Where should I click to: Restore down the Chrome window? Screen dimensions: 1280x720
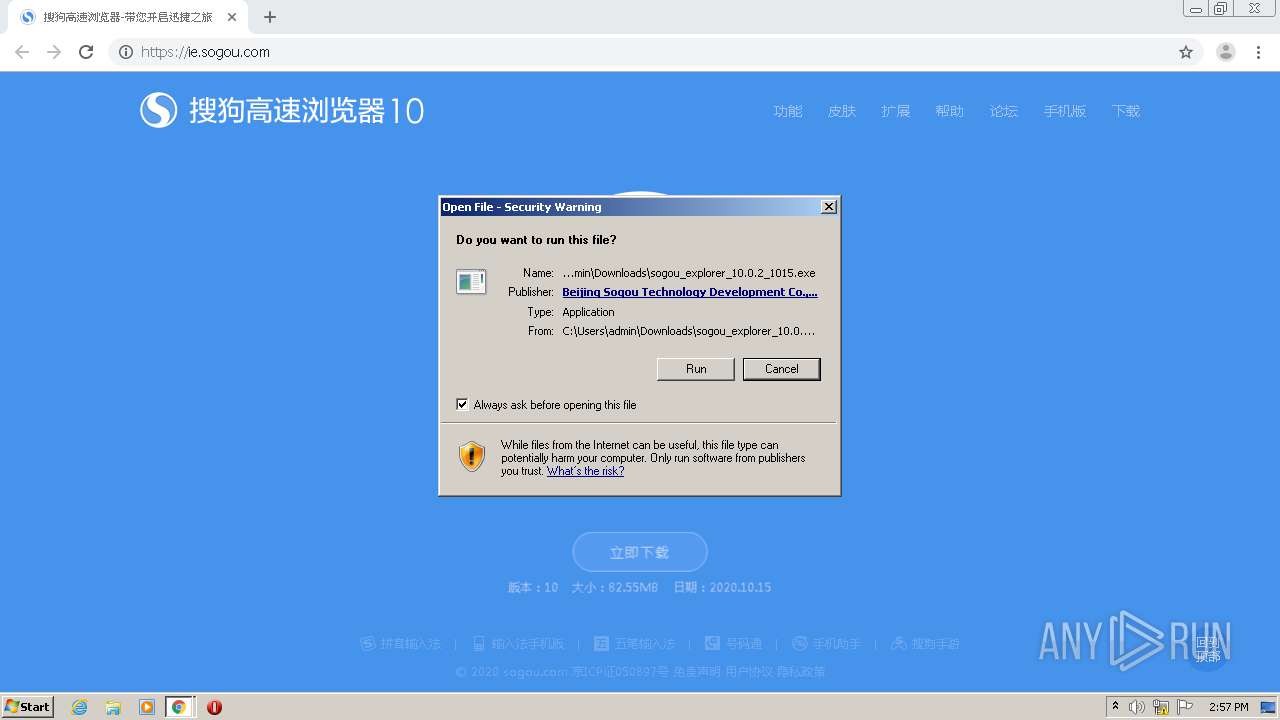[1221, 9]
